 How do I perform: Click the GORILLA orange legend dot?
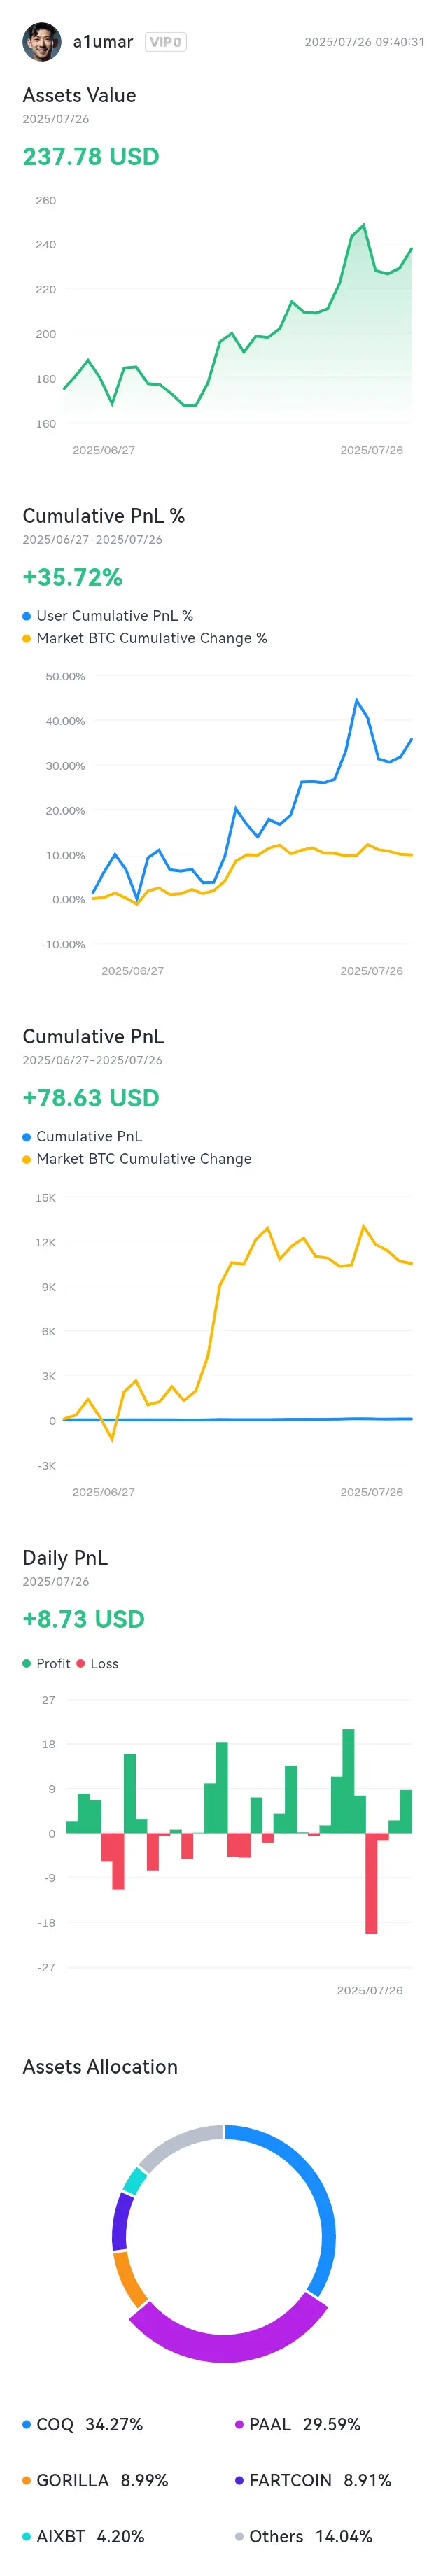point(27,2480)
